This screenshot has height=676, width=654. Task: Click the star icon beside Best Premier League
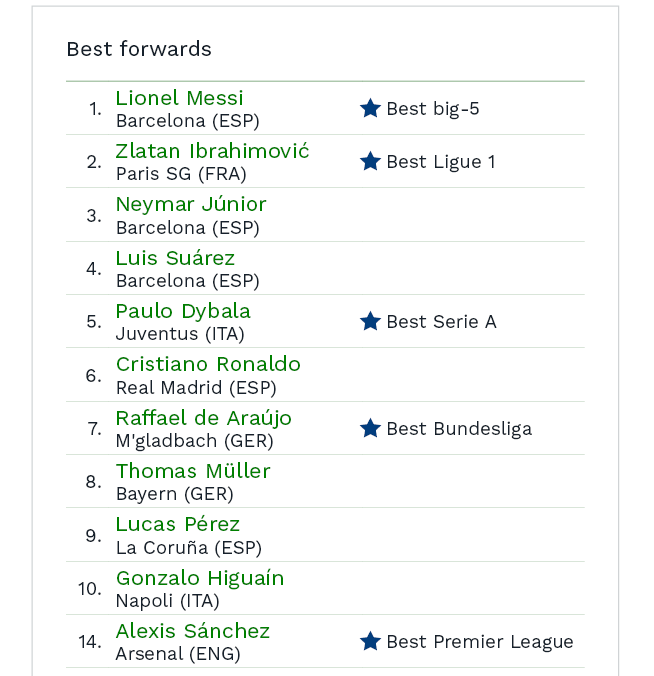370,641
